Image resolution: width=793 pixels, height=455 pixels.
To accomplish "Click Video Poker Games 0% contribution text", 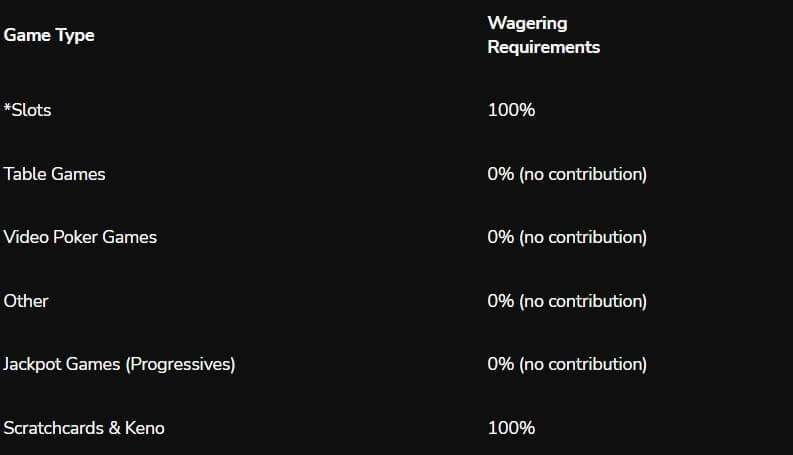I will tap(567, 237).
